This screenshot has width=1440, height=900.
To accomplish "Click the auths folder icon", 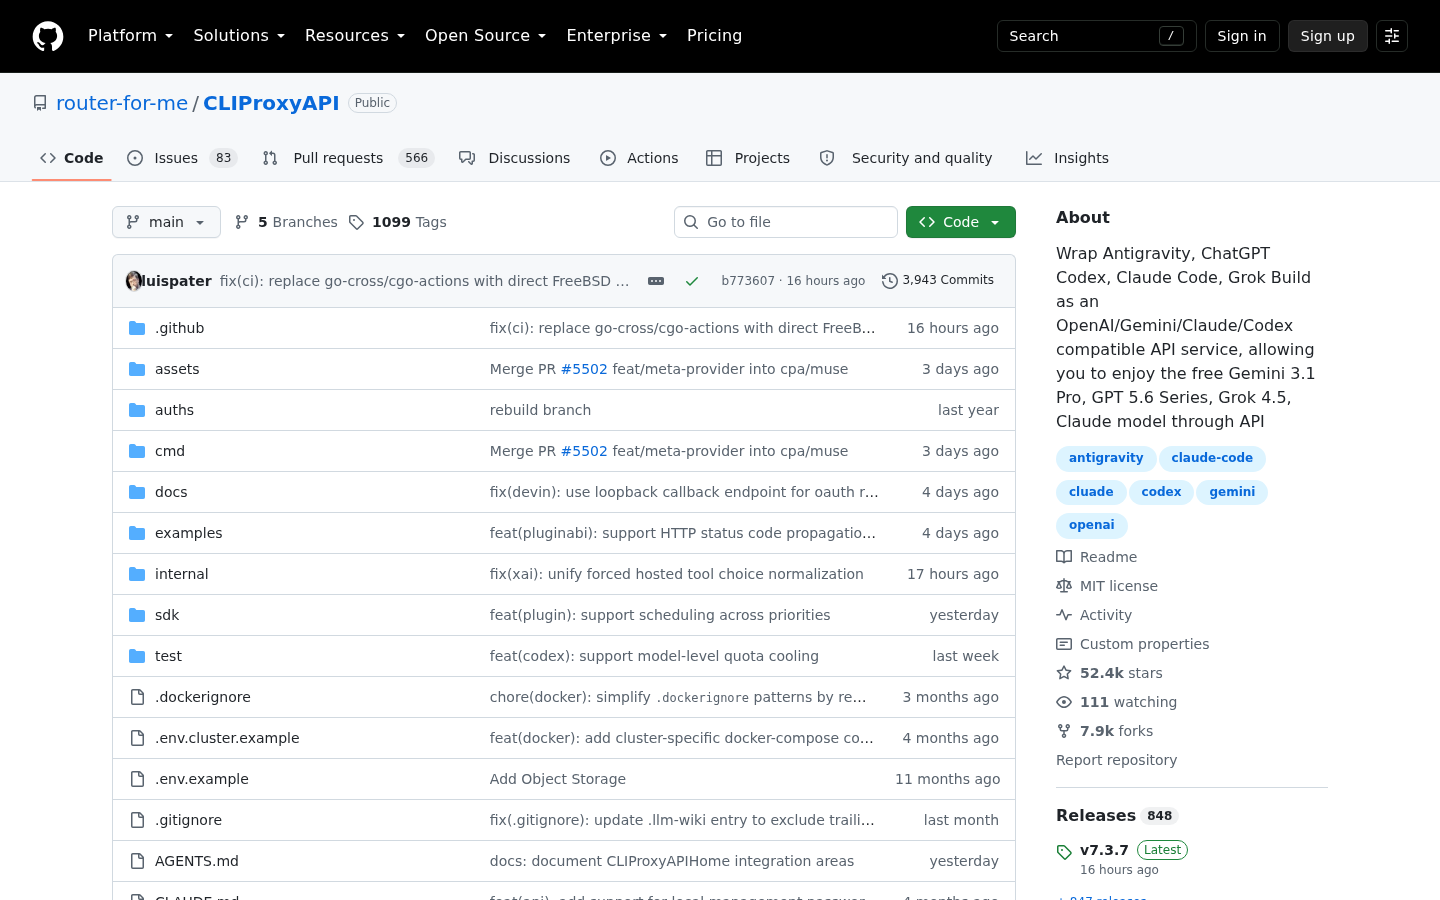I will click(137, 410).
